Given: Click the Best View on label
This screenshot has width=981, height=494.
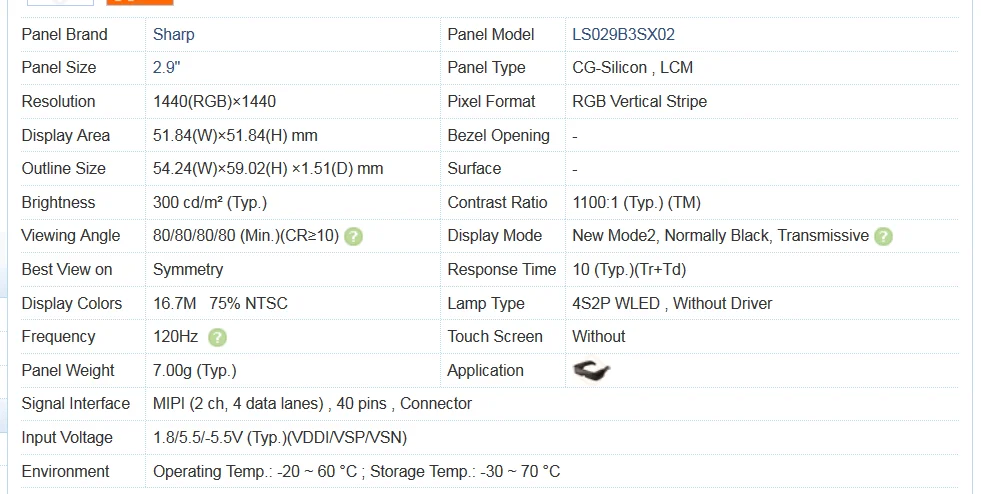Looking at the screenshot, I should pyautogui.click(x=67, y=270).
